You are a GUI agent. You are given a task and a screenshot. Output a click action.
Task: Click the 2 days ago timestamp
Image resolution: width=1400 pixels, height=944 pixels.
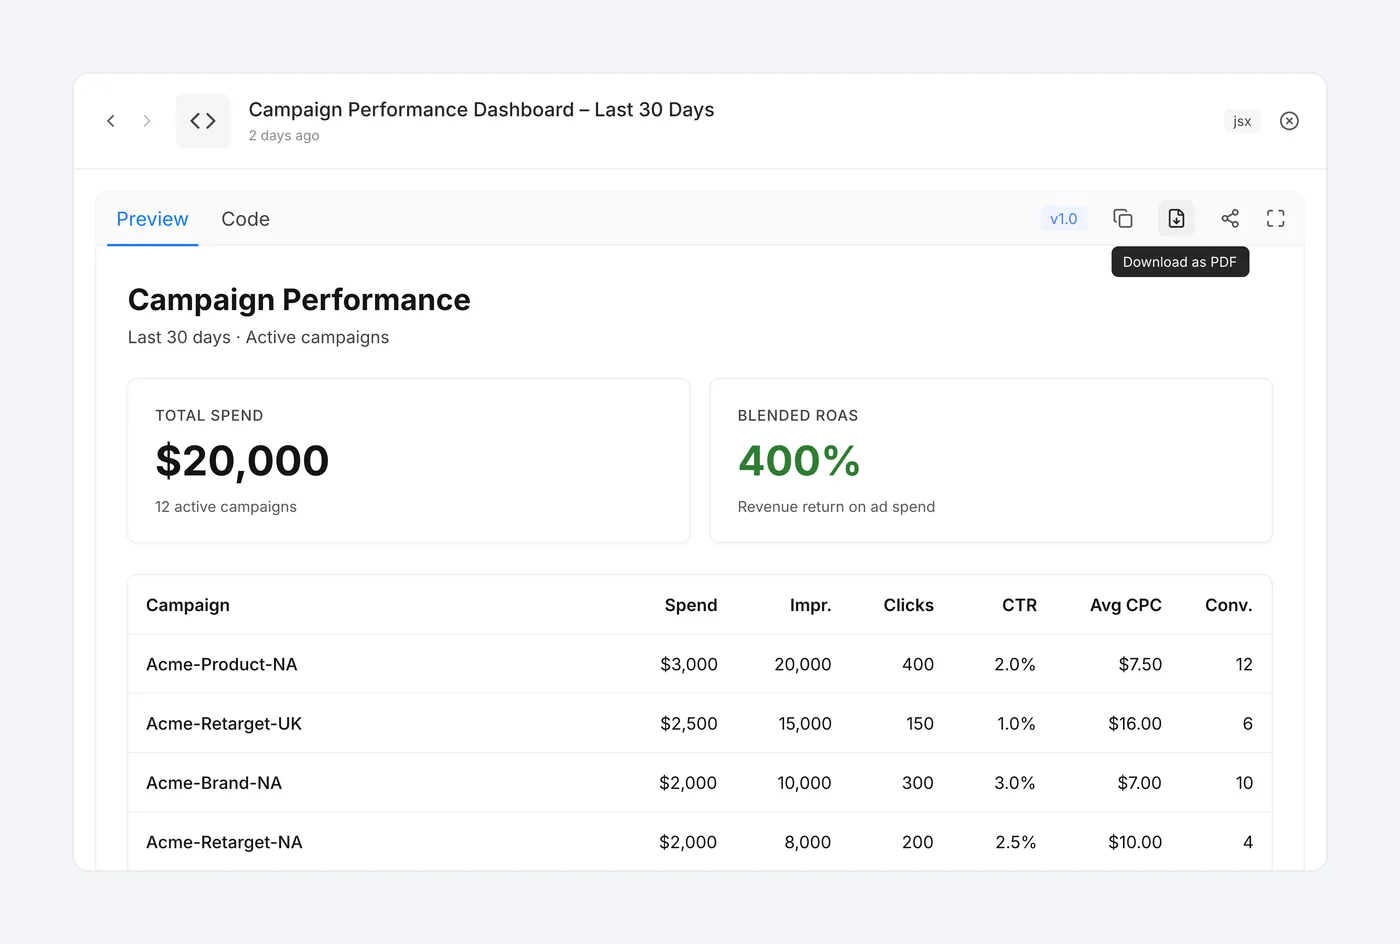pos(284,136)
